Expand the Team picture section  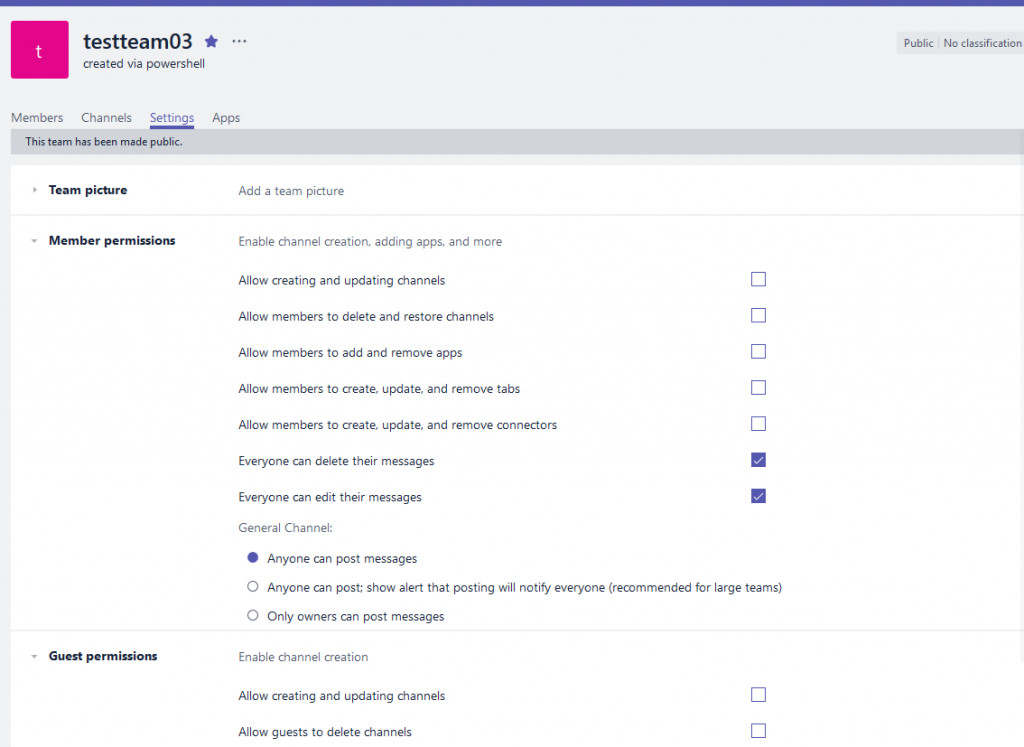coord(36,189)
